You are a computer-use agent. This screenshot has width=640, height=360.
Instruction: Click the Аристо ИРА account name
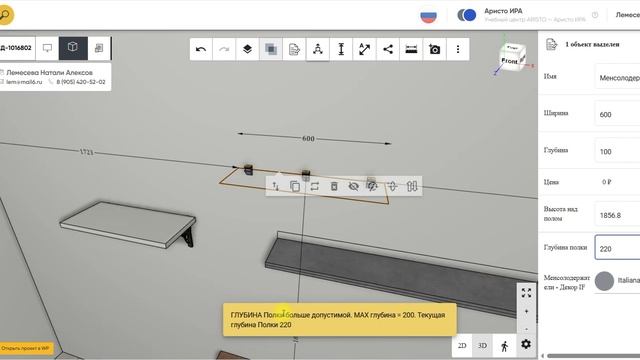point(503,11)
